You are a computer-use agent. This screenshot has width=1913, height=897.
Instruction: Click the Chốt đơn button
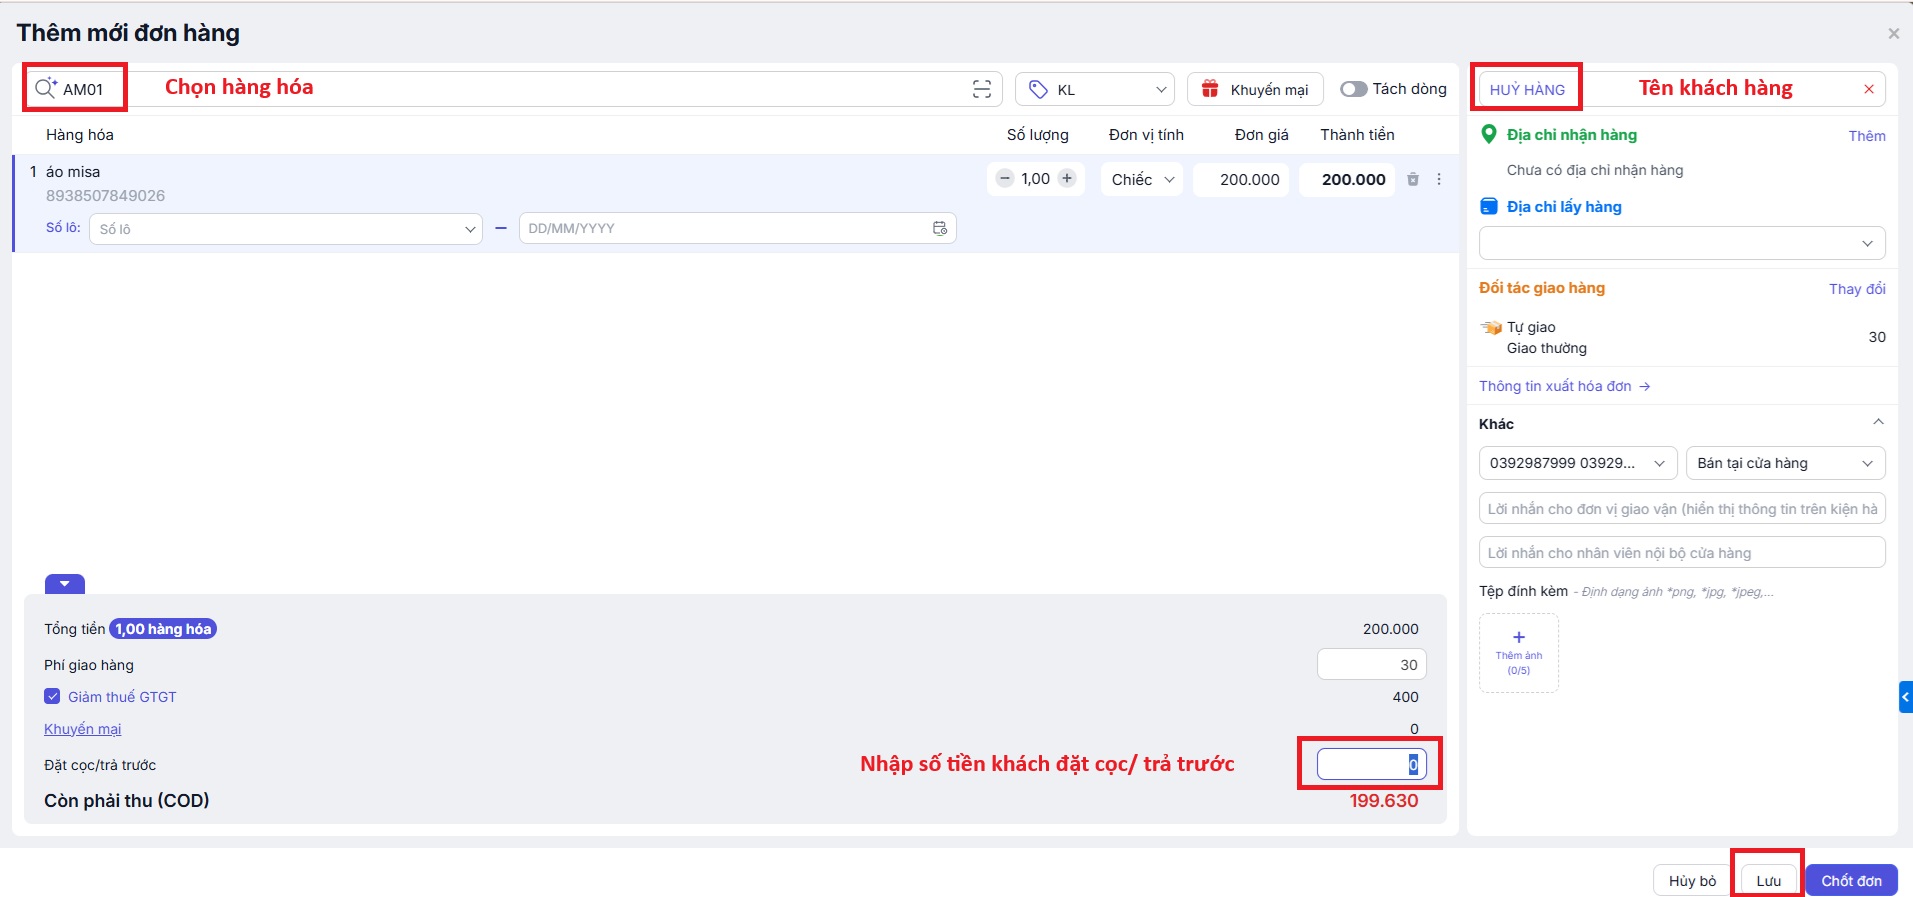(1851, 880)
